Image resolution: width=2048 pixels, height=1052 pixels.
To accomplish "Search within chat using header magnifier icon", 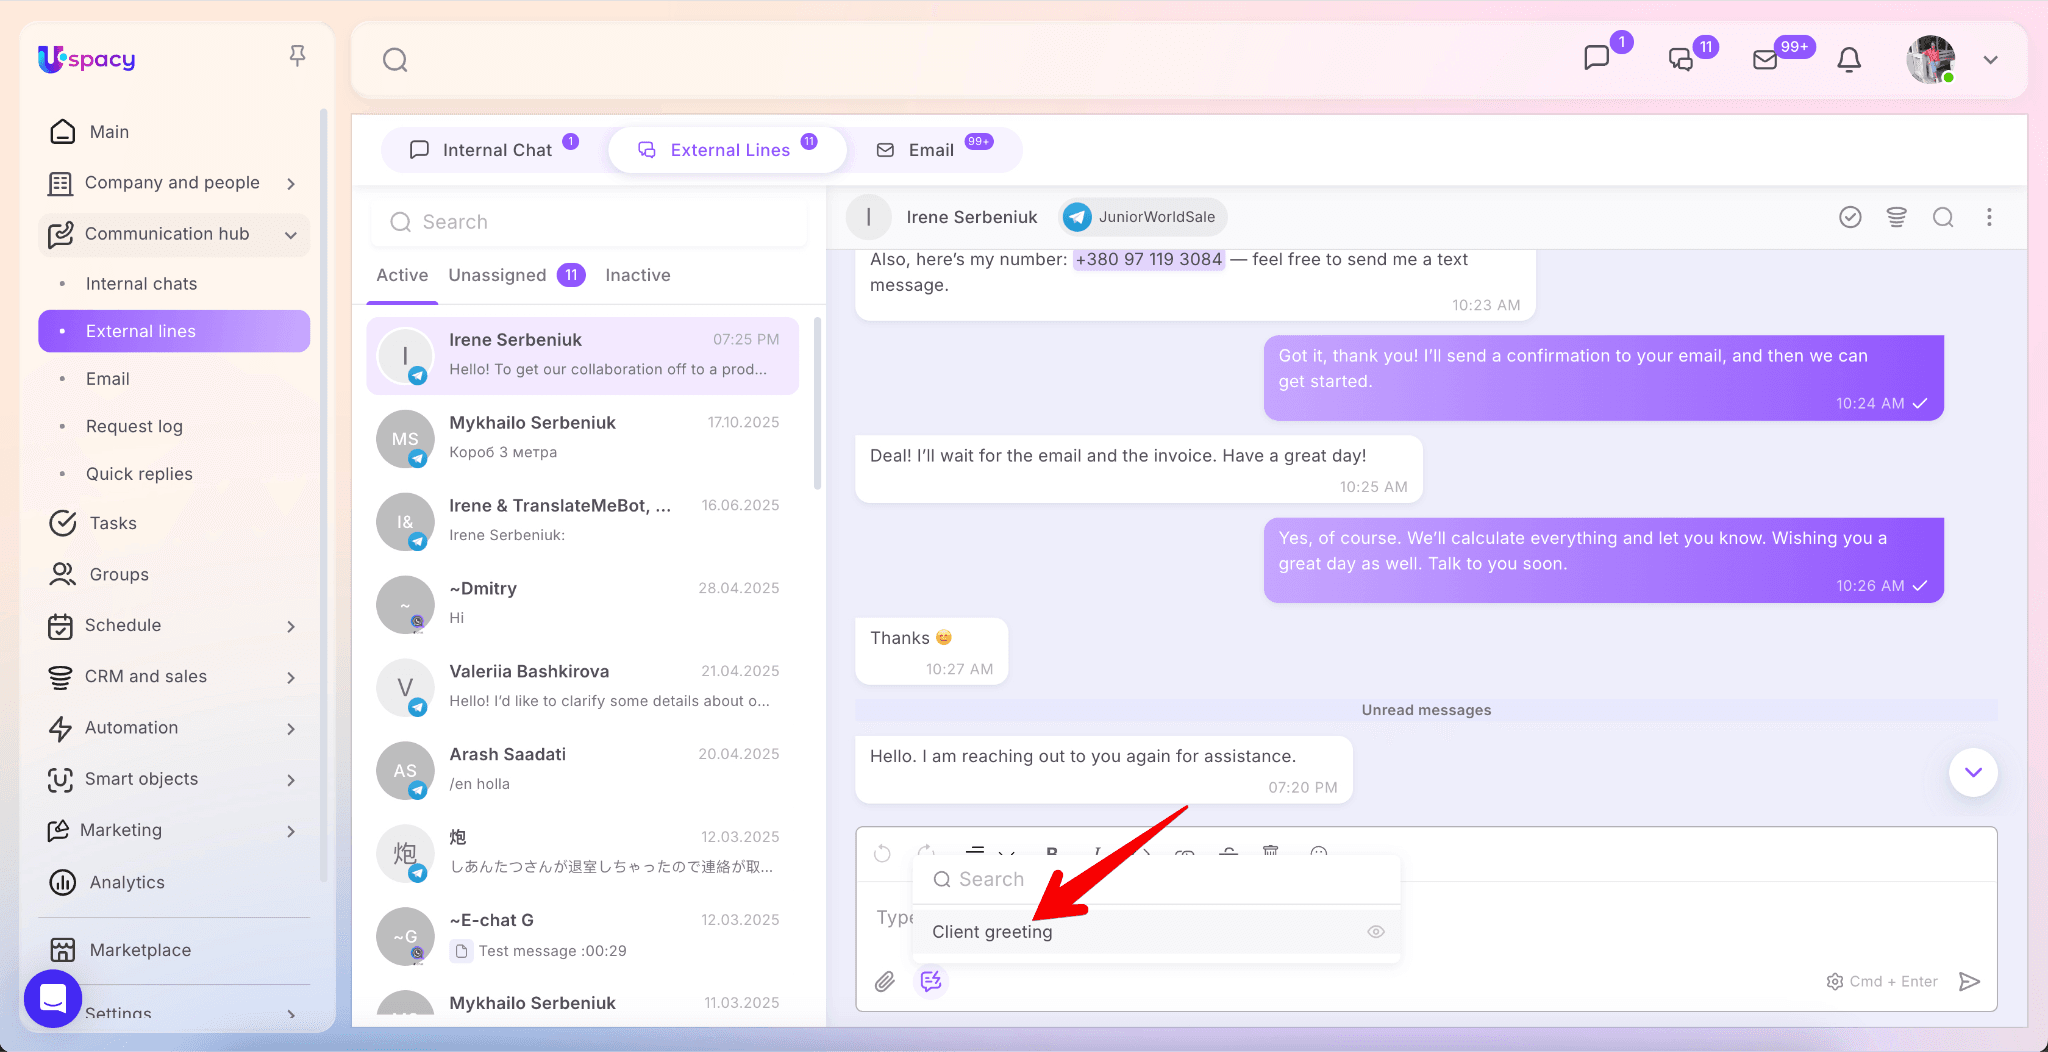I will point(1942,217).
